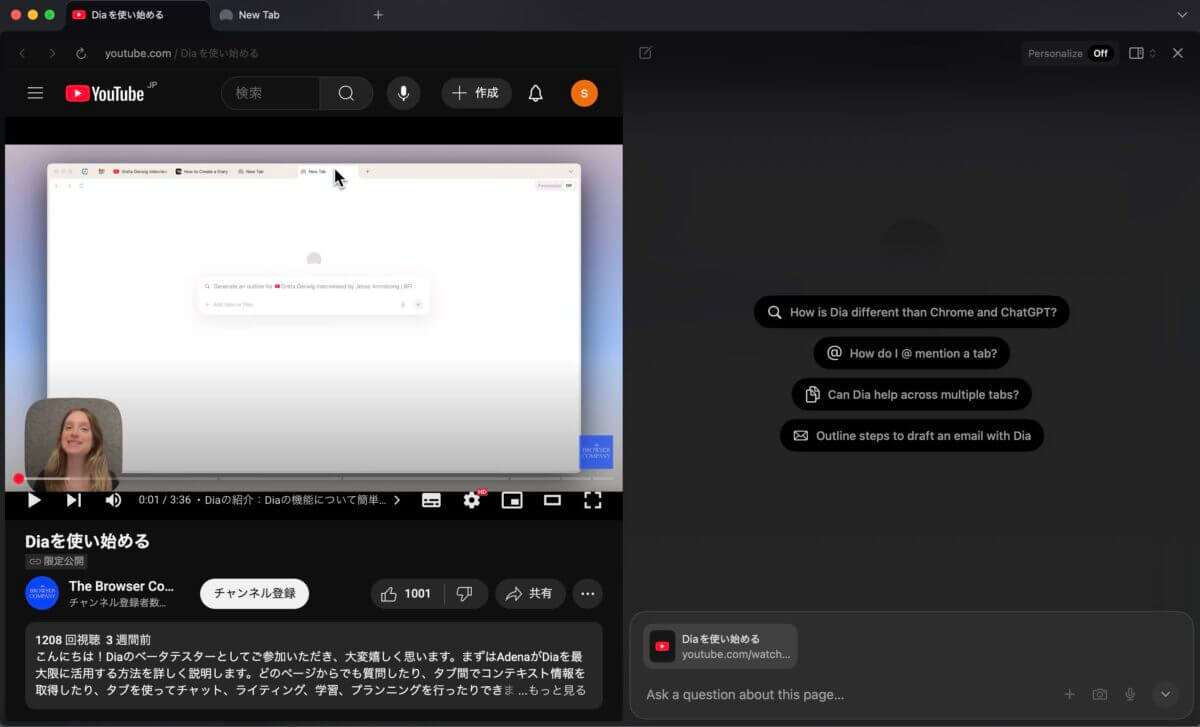Seek on the video progress bar
The height and width of the screenshot is (727, 1200).
[314, 479]
